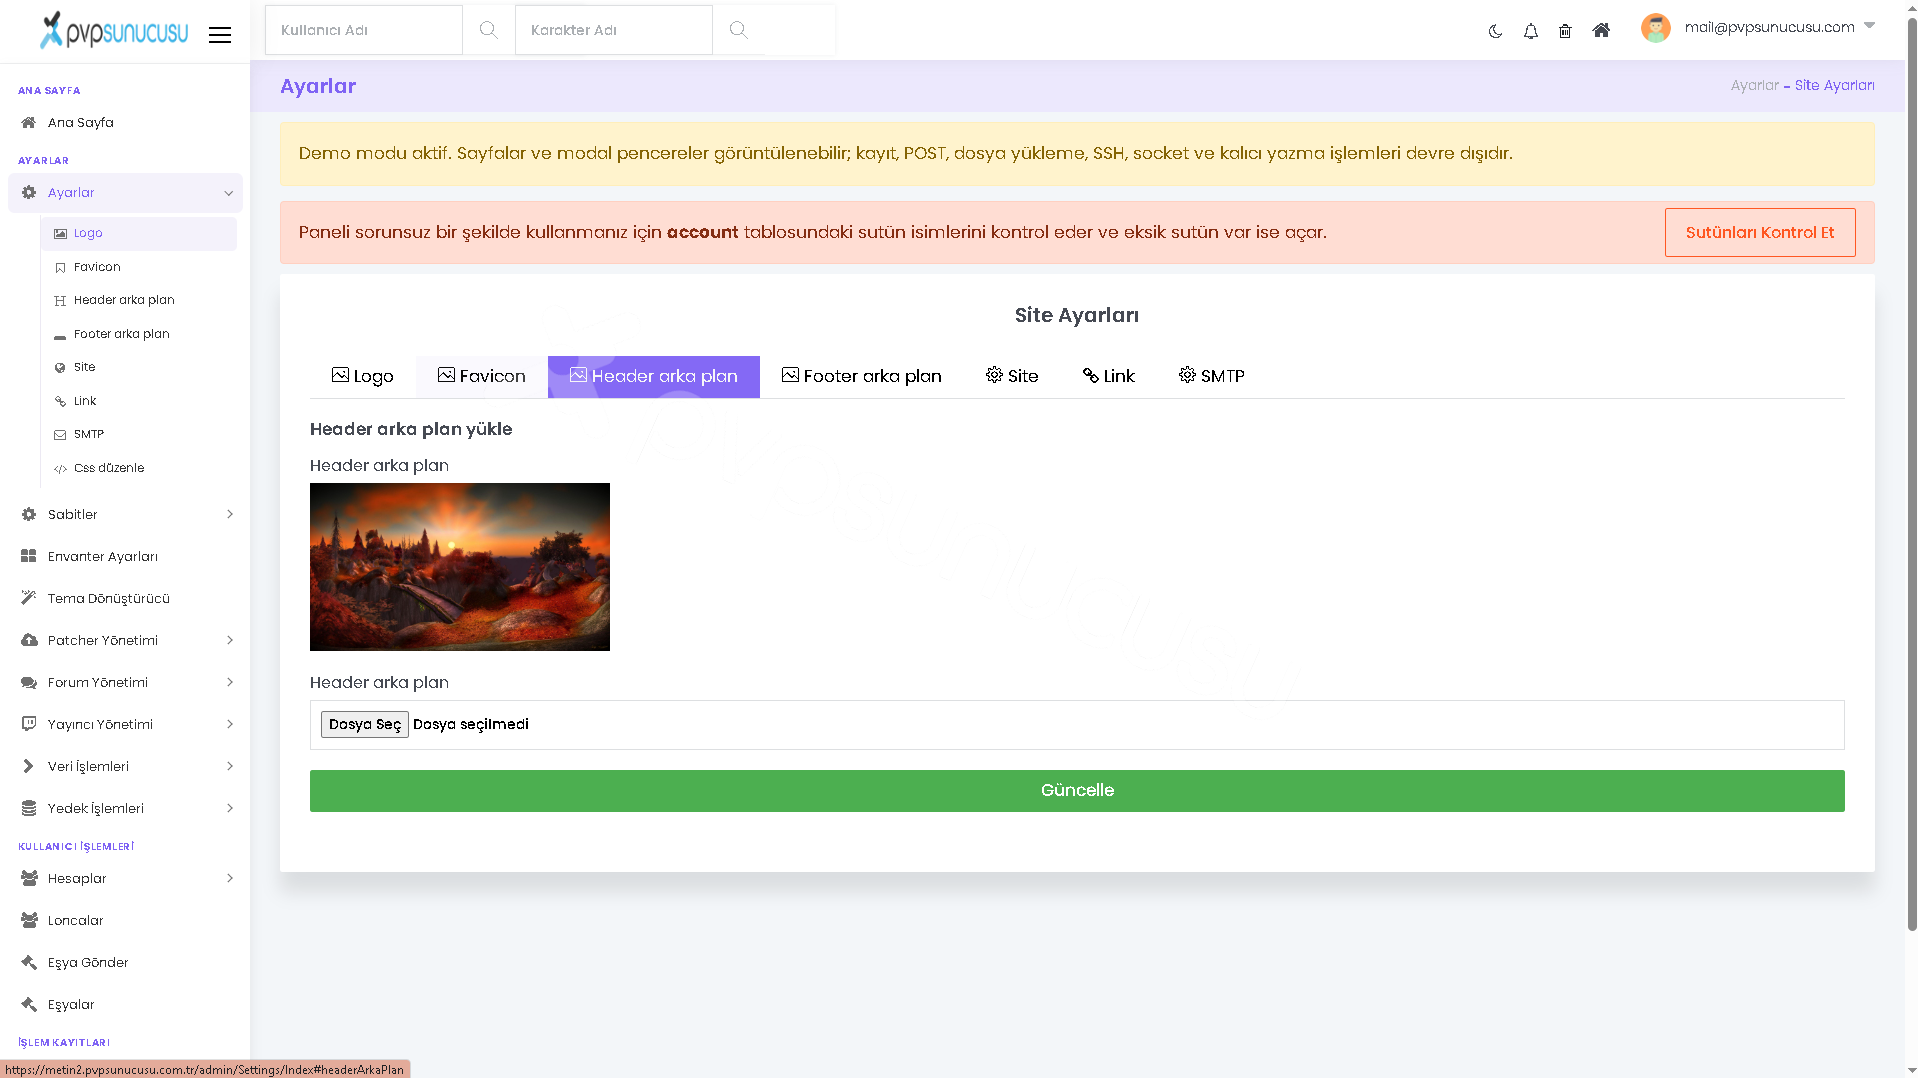Open the notifications bell
The image size is (1918, 1078).
coord(1530,31)
